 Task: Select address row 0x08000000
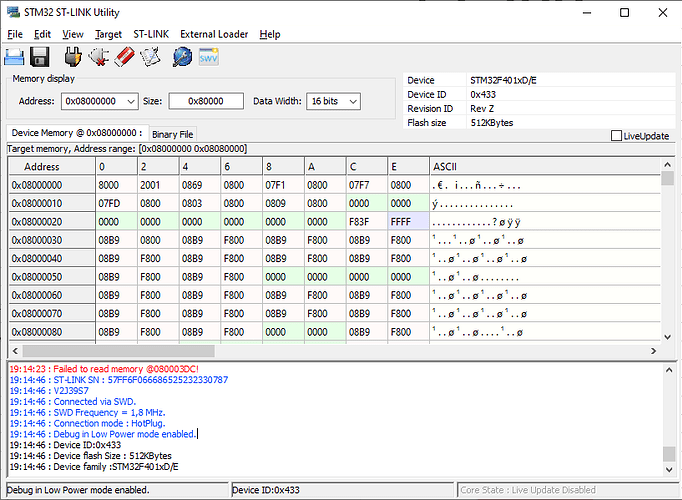tap(52, 185)
